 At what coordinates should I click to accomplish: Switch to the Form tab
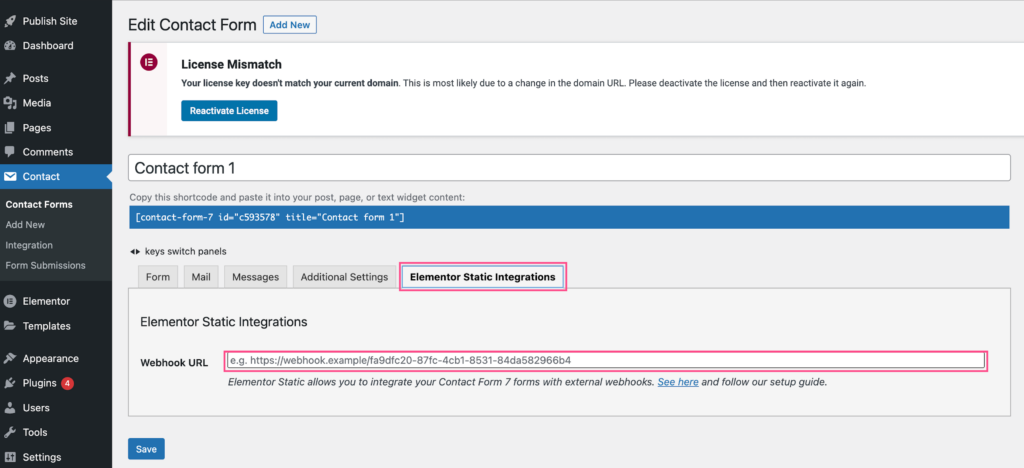[157, 277]
